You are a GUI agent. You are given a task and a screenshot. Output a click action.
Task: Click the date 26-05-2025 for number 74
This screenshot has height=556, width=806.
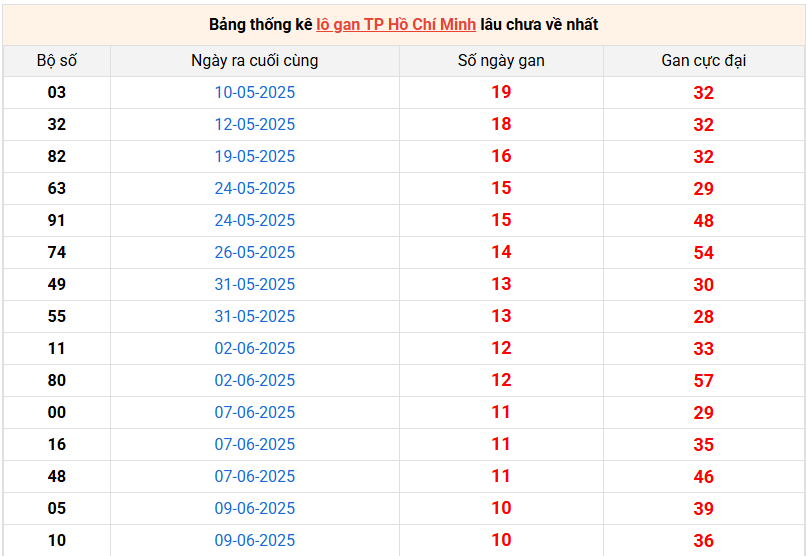(x=255, y=252)
